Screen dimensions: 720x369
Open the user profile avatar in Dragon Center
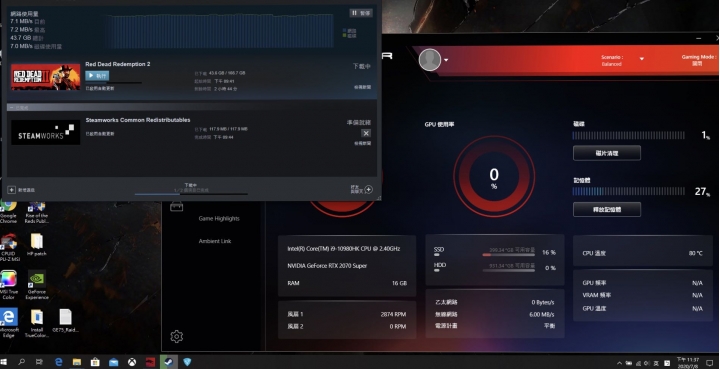coord(430,60)
